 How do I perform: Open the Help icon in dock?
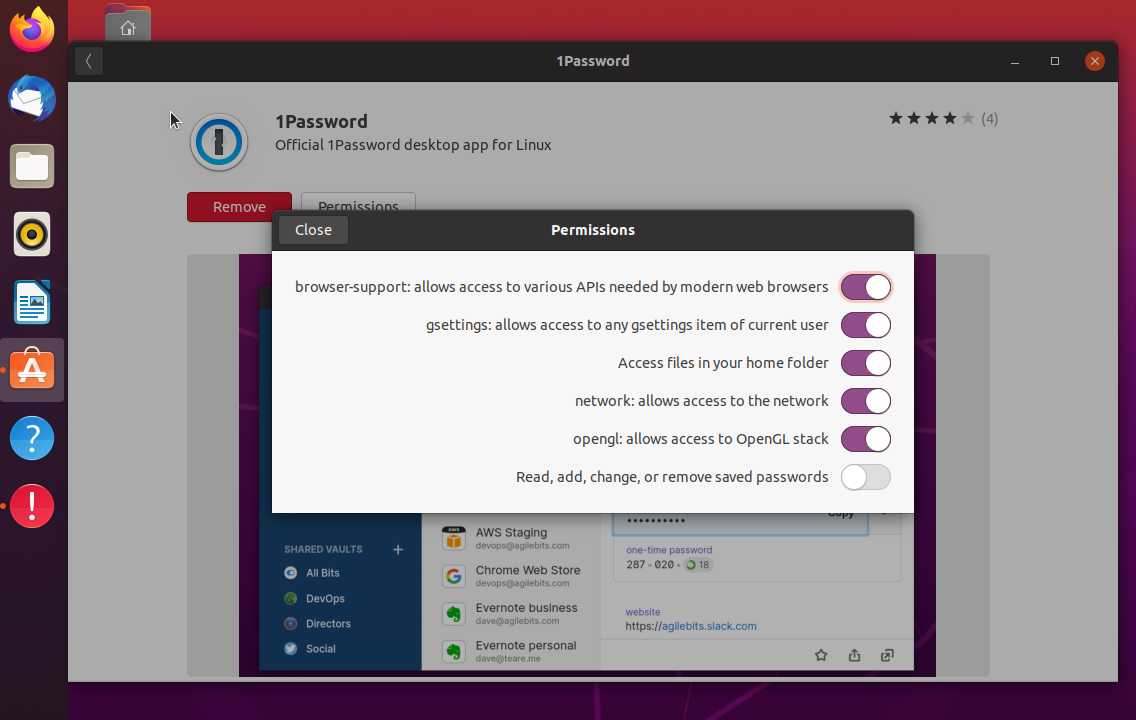coord(32,438)
